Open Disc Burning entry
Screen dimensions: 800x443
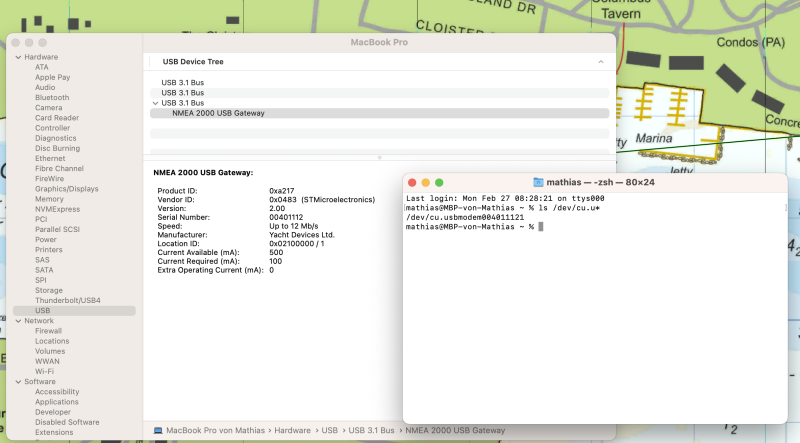[x=58, y=149]
